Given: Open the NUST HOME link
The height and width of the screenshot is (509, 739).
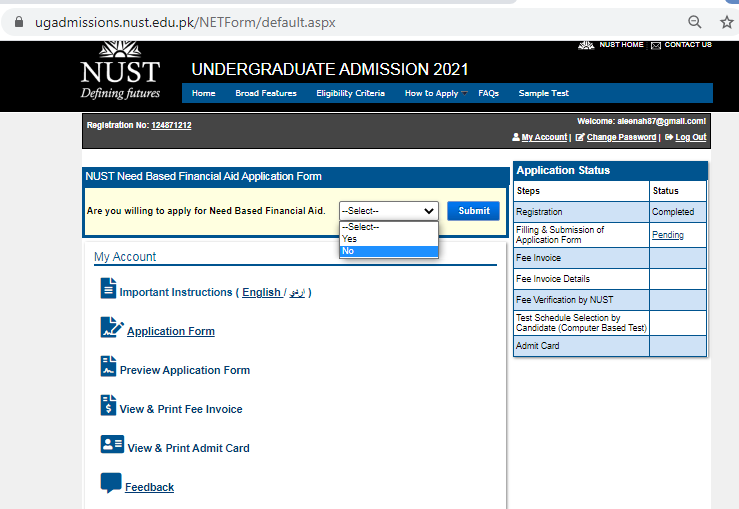Looking at the screenshot, I should [x=621, y=45].
